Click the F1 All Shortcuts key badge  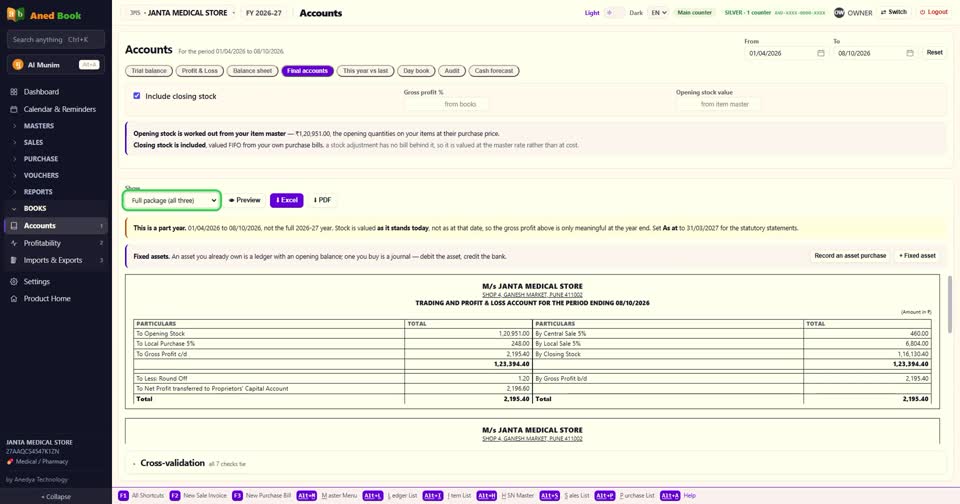tap(123, 495)
